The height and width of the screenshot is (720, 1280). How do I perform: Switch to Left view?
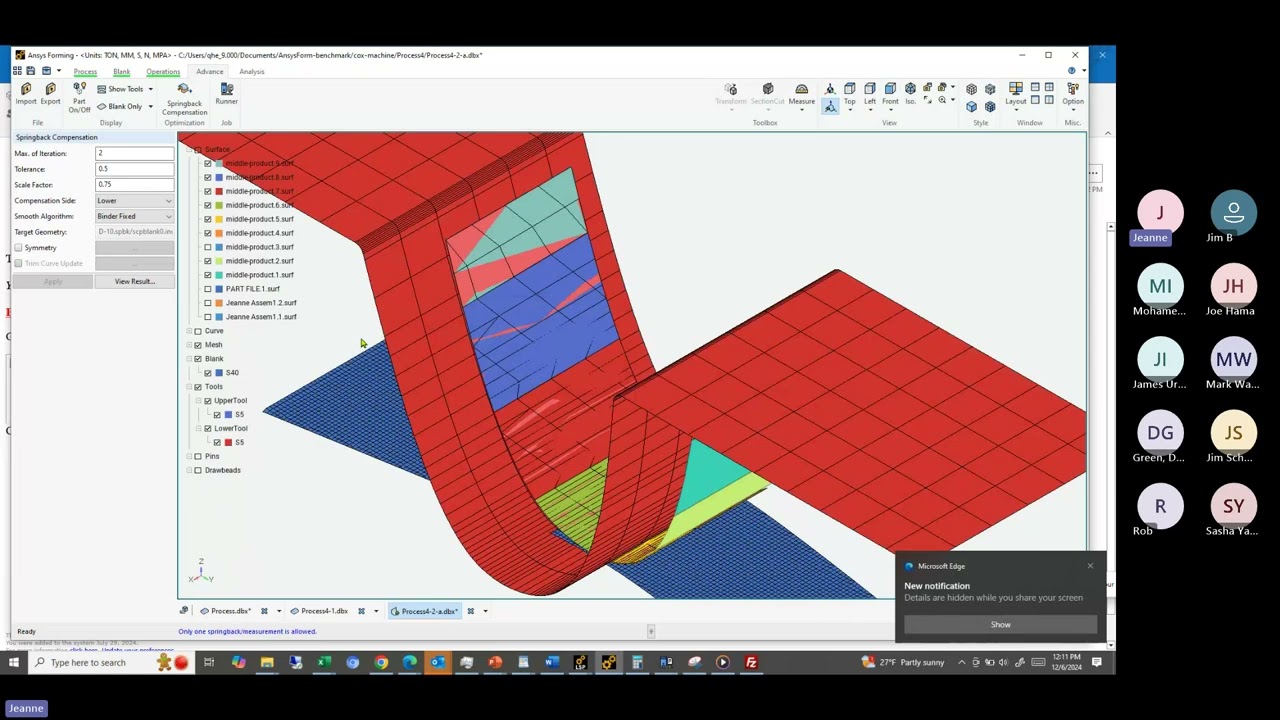pyautogui.click(x=869, y=94)
